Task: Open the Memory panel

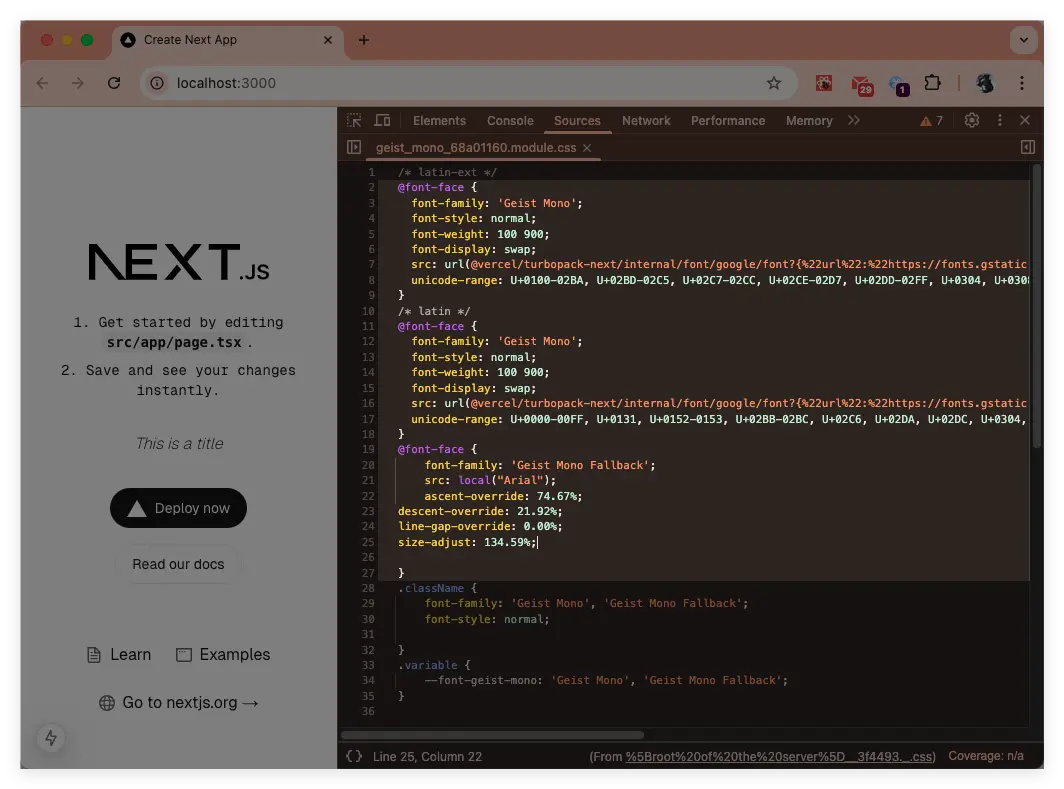Action: click(x=809, y=121)
